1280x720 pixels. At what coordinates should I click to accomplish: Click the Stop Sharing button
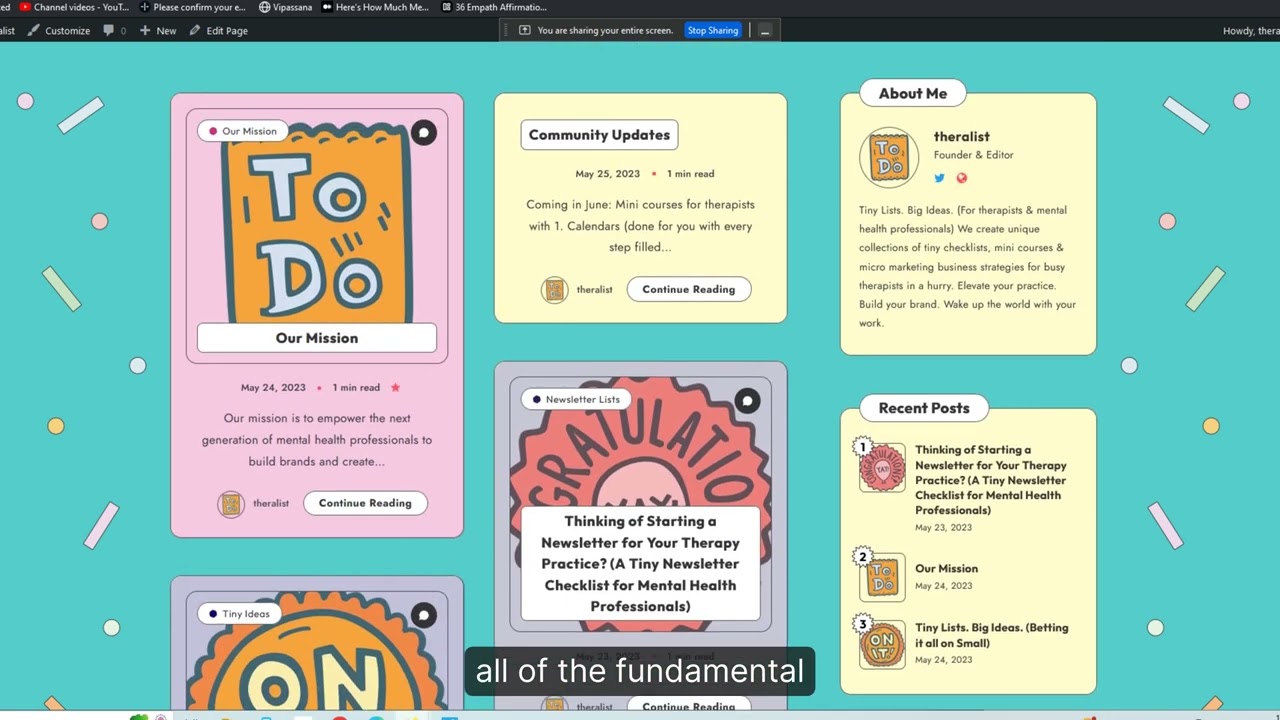point(713,31)
